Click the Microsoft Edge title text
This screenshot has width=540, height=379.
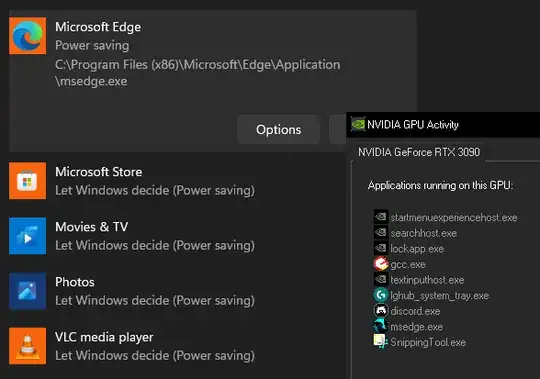tap(98, 27)
